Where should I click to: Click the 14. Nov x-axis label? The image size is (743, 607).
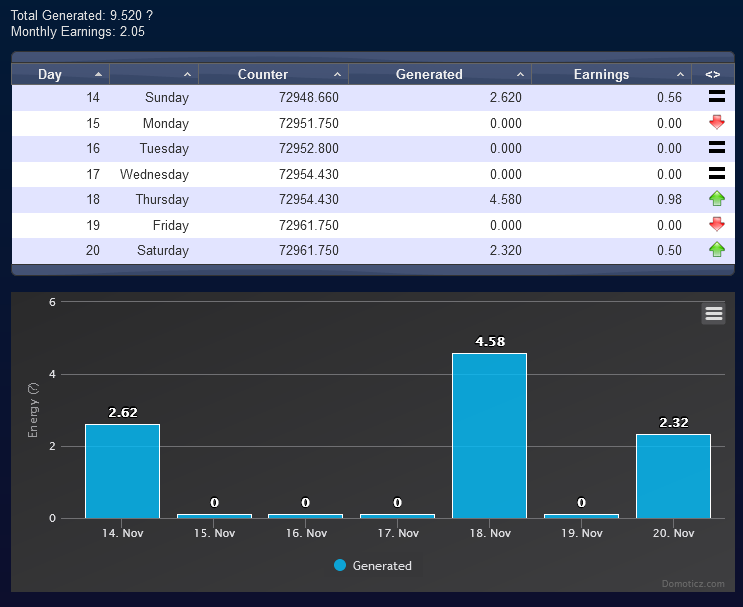tap(123, 533)
